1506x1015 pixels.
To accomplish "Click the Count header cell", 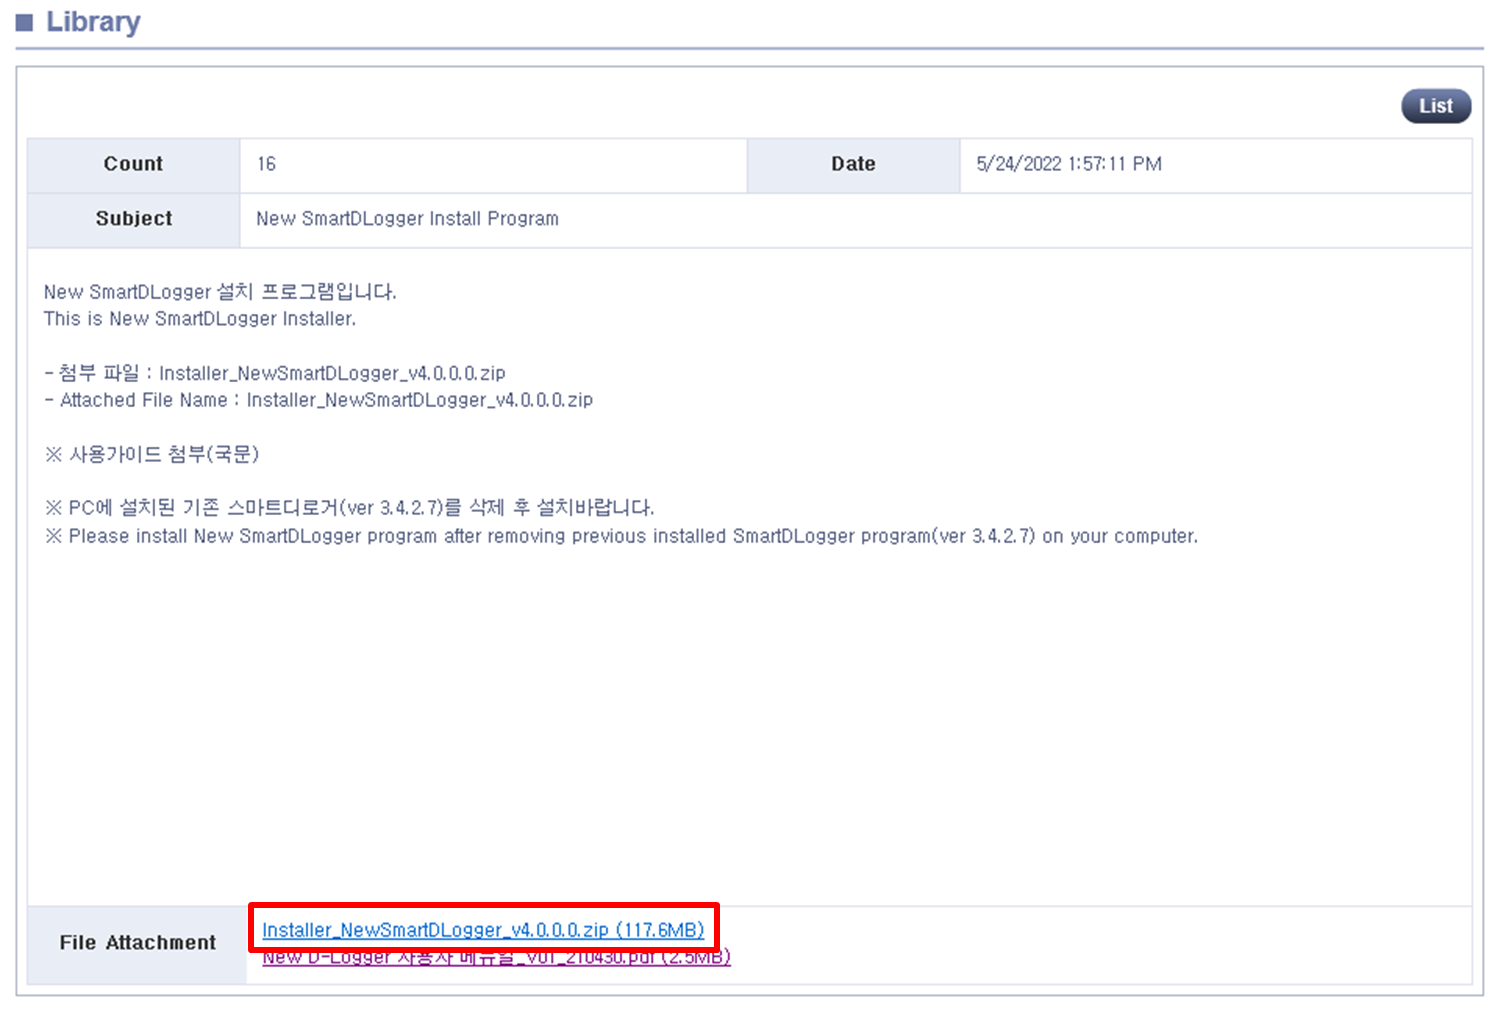I will (x=134, y=165).
